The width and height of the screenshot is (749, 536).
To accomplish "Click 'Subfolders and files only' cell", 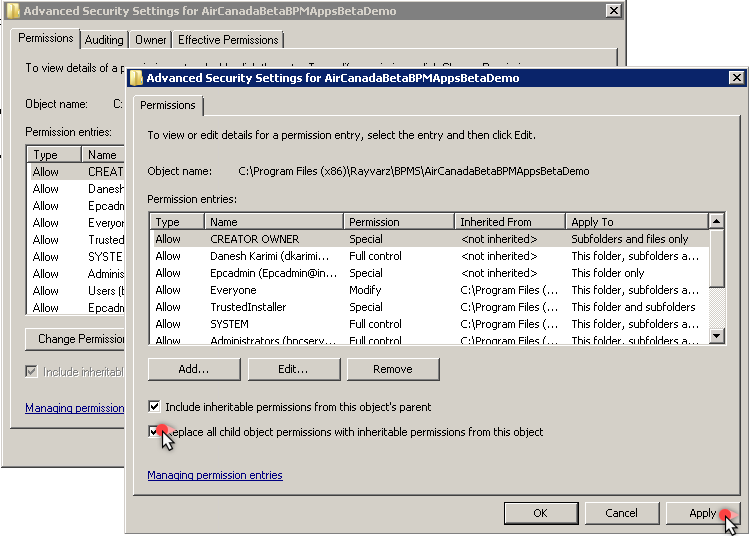I will [x=630, y=239].
